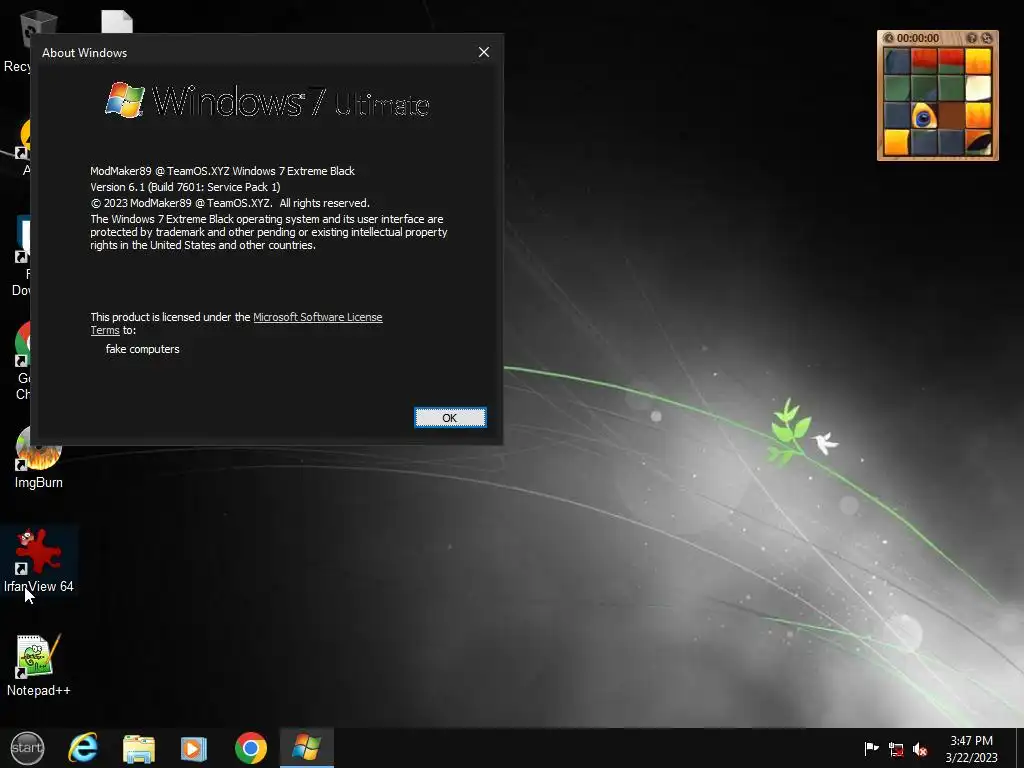
Task: Click the About Windows title text
Action: point(84,53)
